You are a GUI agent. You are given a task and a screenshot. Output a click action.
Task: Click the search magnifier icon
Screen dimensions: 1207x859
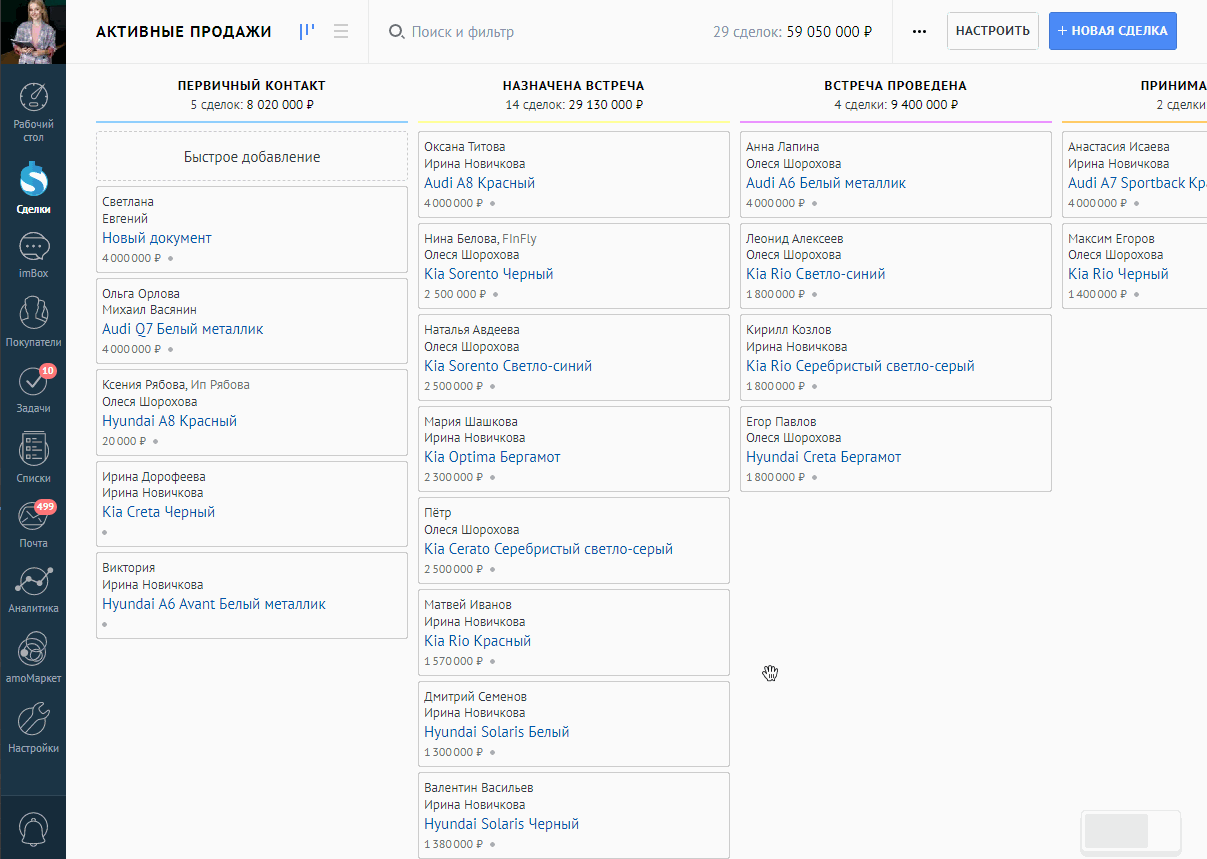(396, 32)
